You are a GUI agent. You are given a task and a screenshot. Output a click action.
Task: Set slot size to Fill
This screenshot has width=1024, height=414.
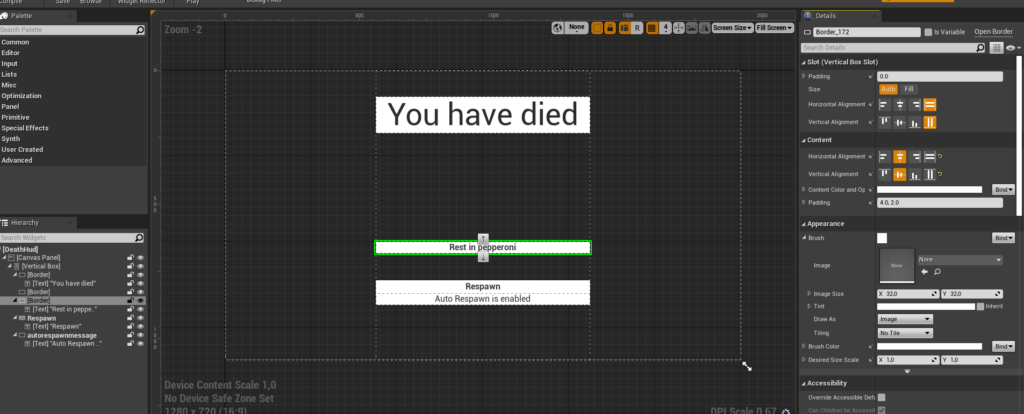908,89
